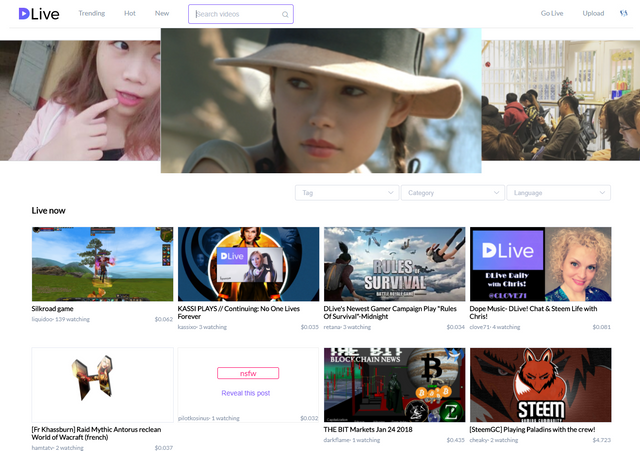Click the $0.032 payout value
This screenshot has width=640, height=451.
point(309,418)
